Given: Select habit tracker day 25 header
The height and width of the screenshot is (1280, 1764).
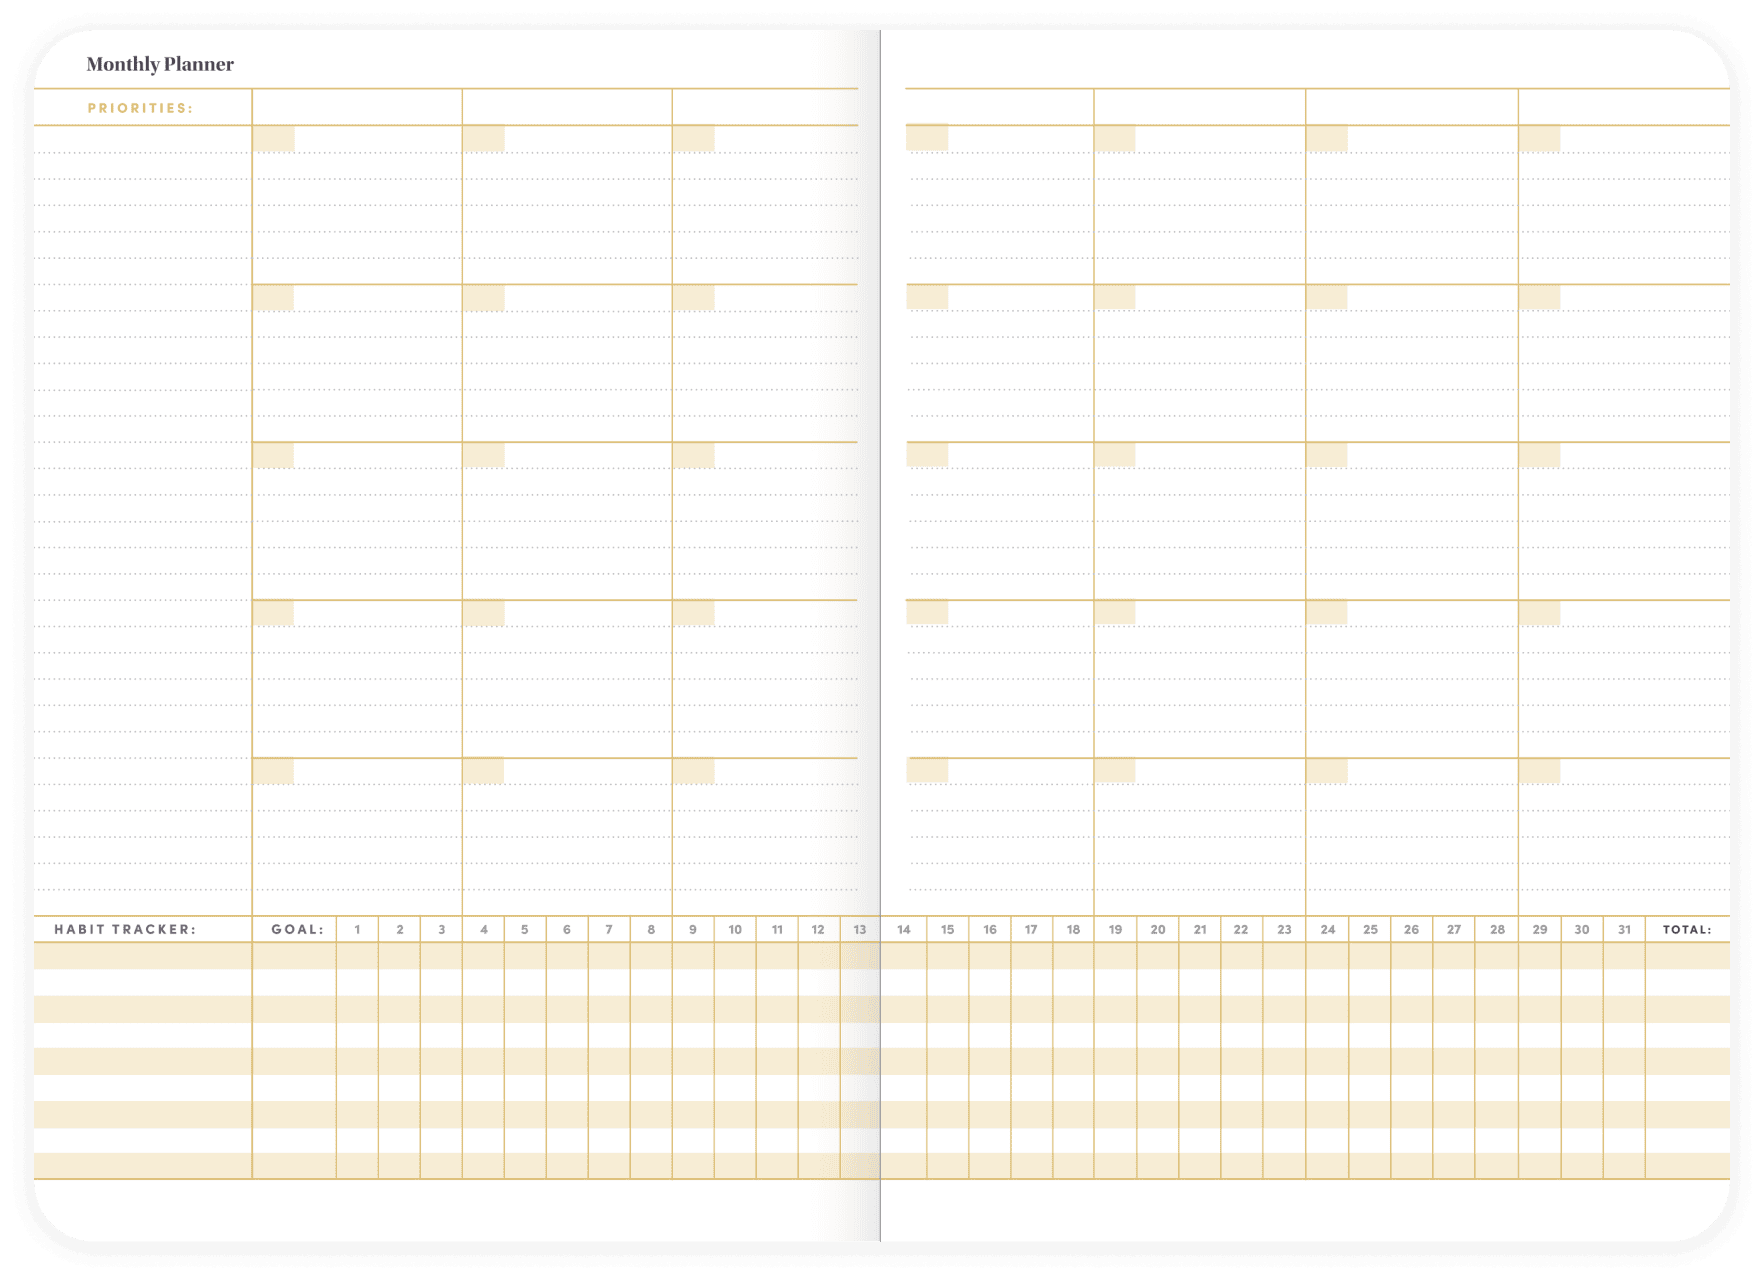Looking at the screenshot, I should tap(1371, 929).
